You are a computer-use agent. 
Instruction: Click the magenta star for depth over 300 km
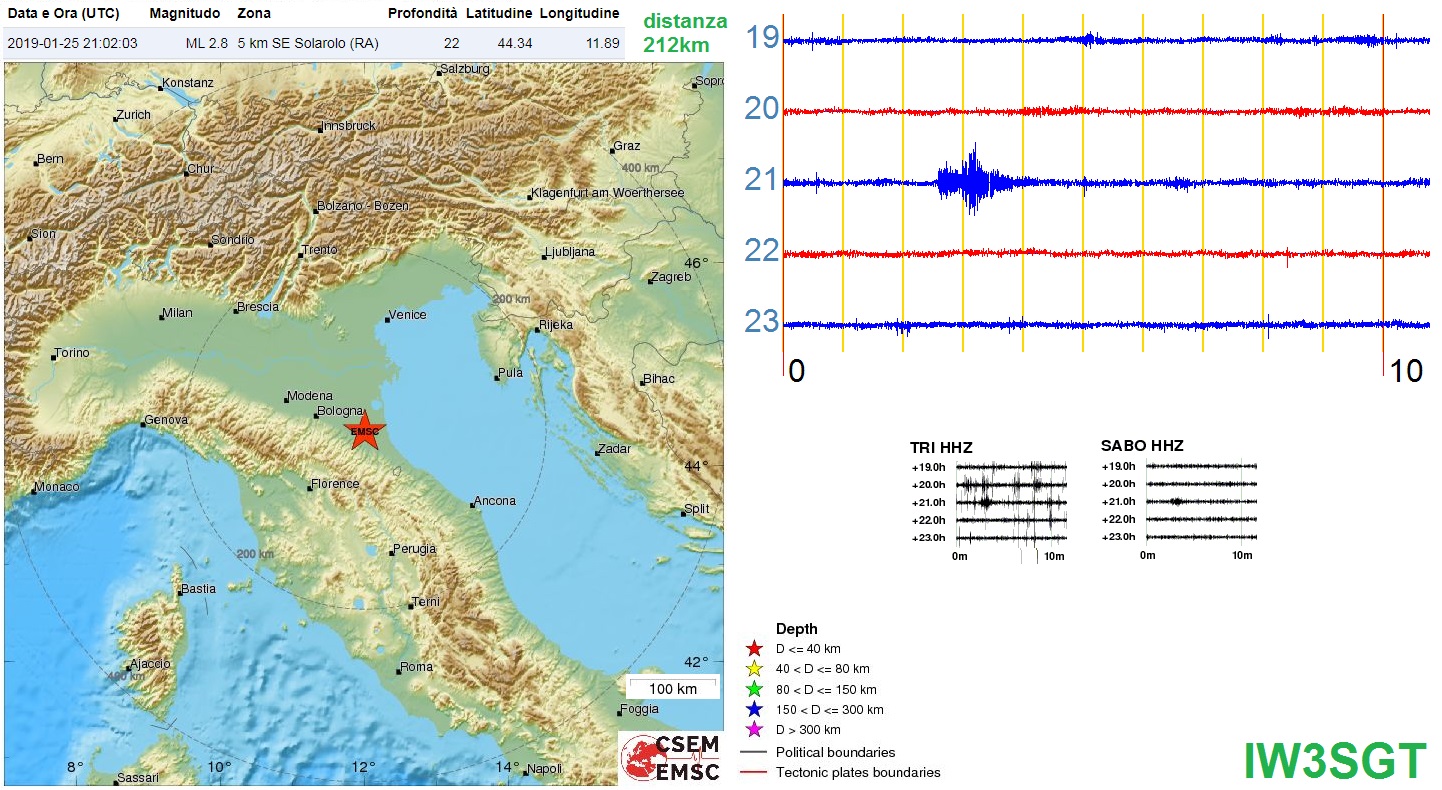755,729
